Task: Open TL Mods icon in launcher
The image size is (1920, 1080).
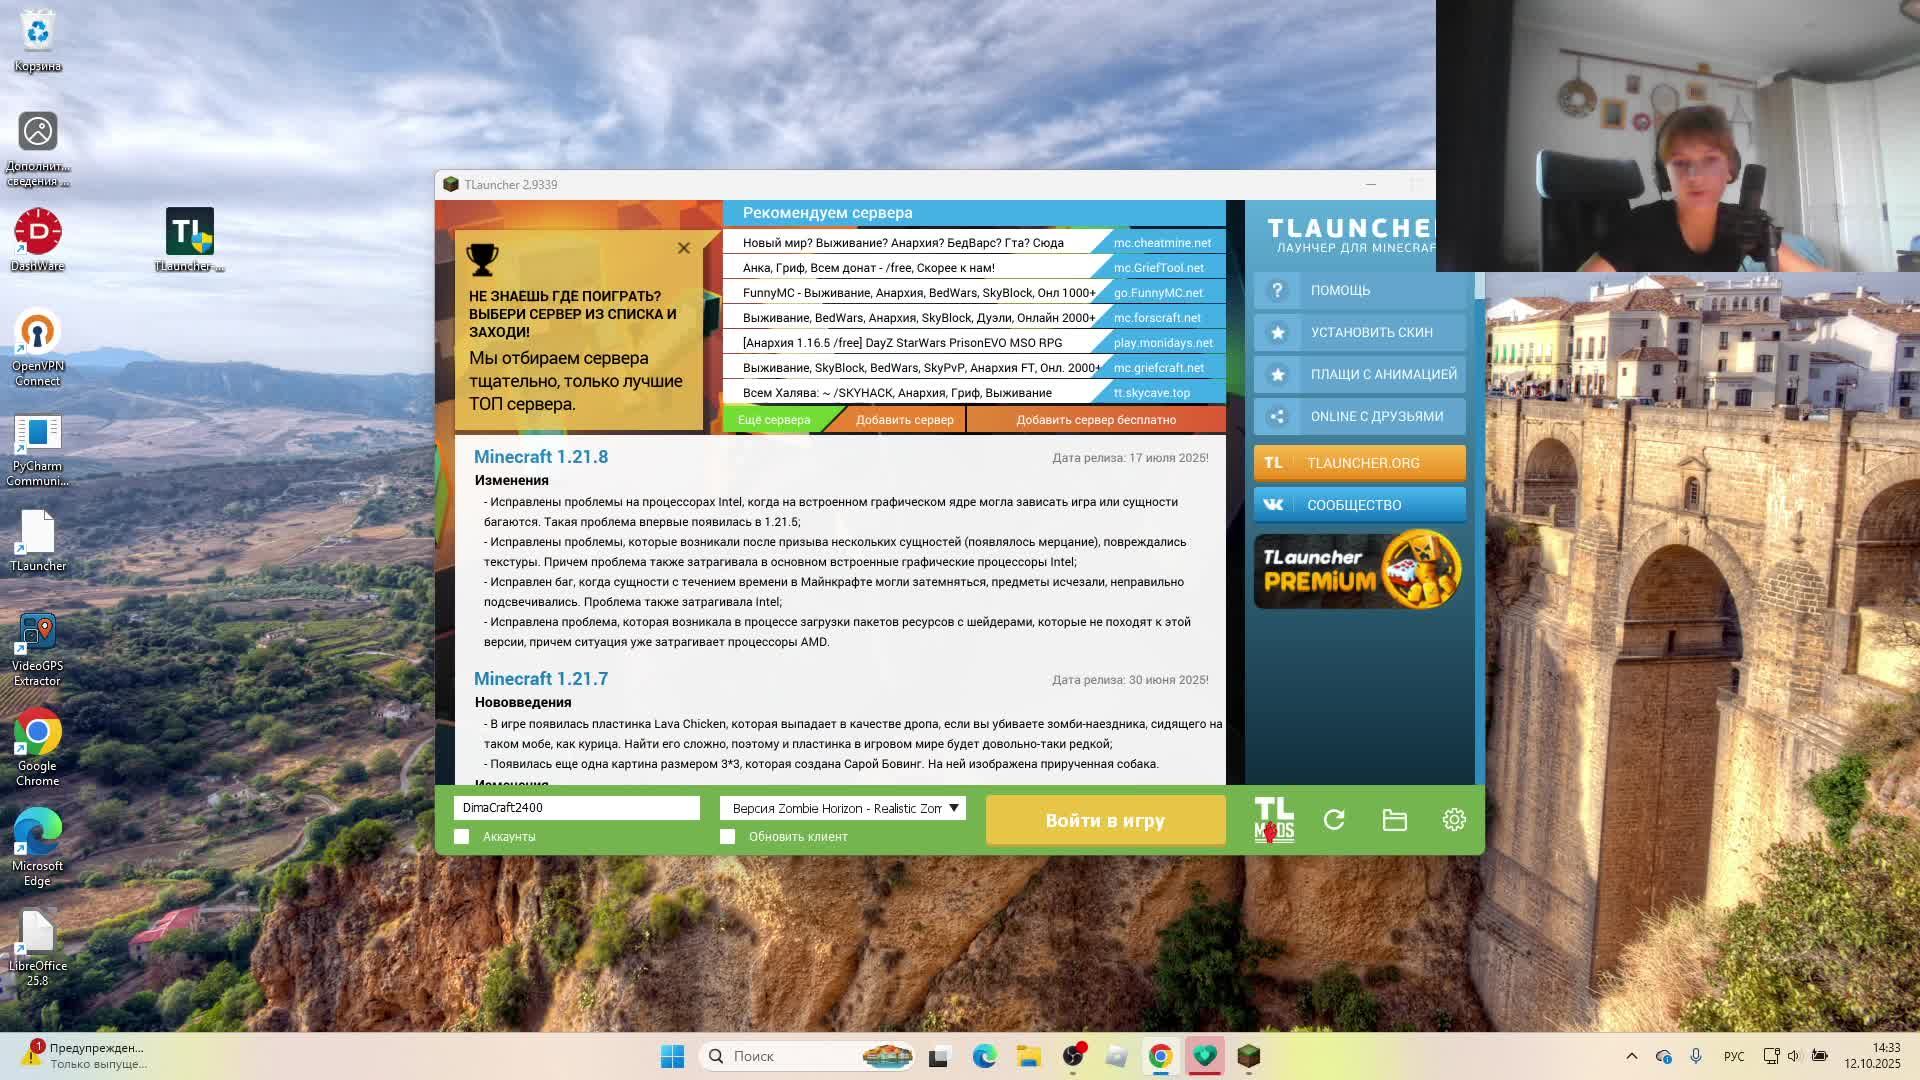Action: coord(1274,820)
